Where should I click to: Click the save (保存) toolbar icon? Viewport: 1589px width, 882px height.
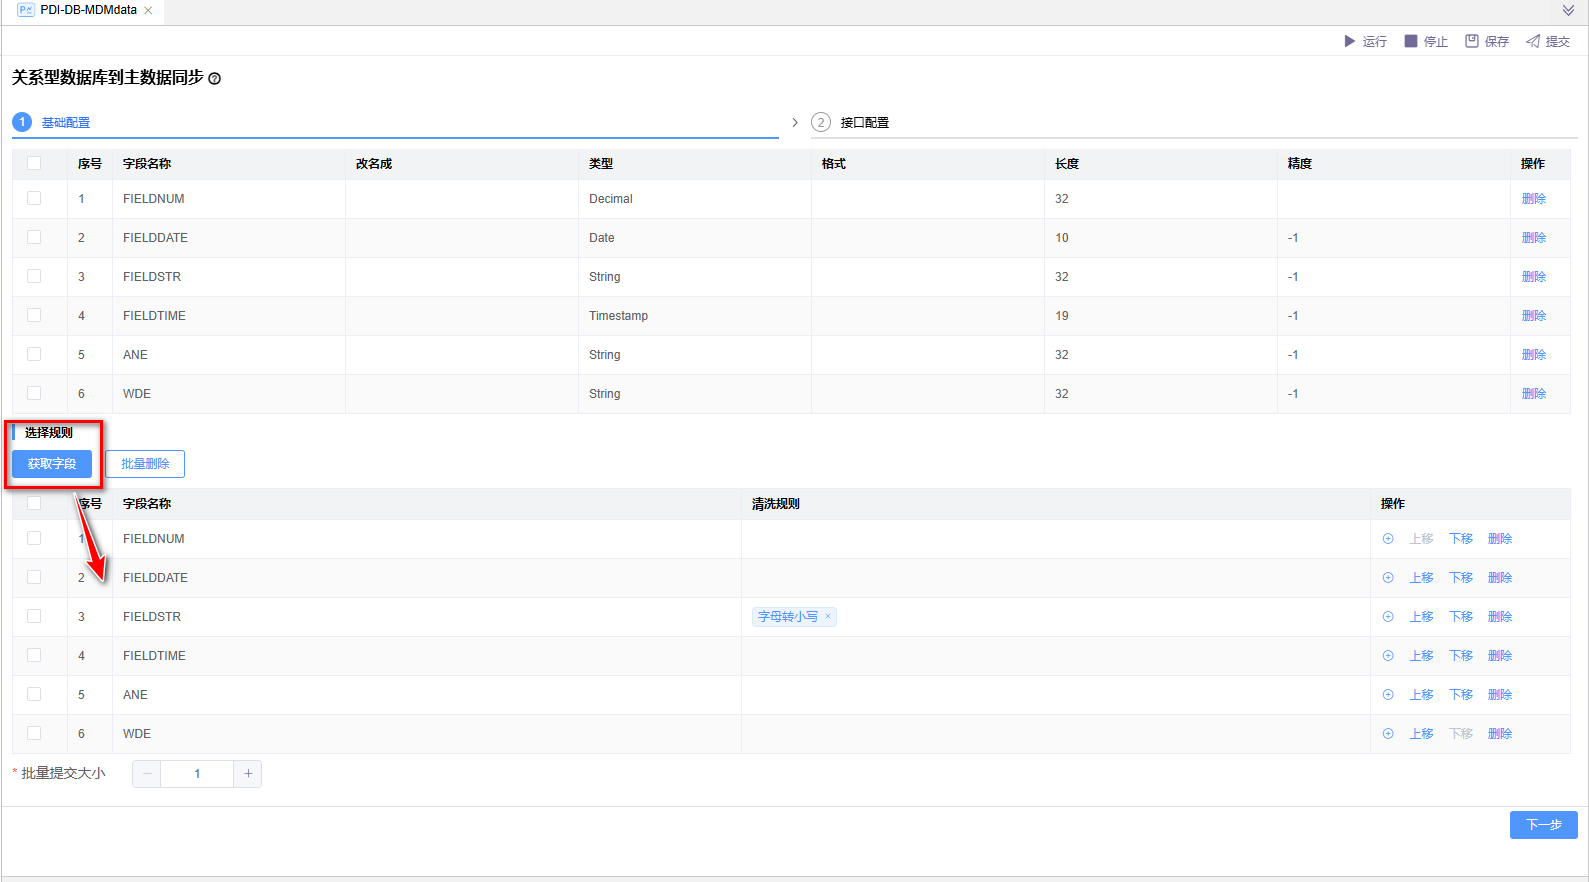tap(1472, 41)
